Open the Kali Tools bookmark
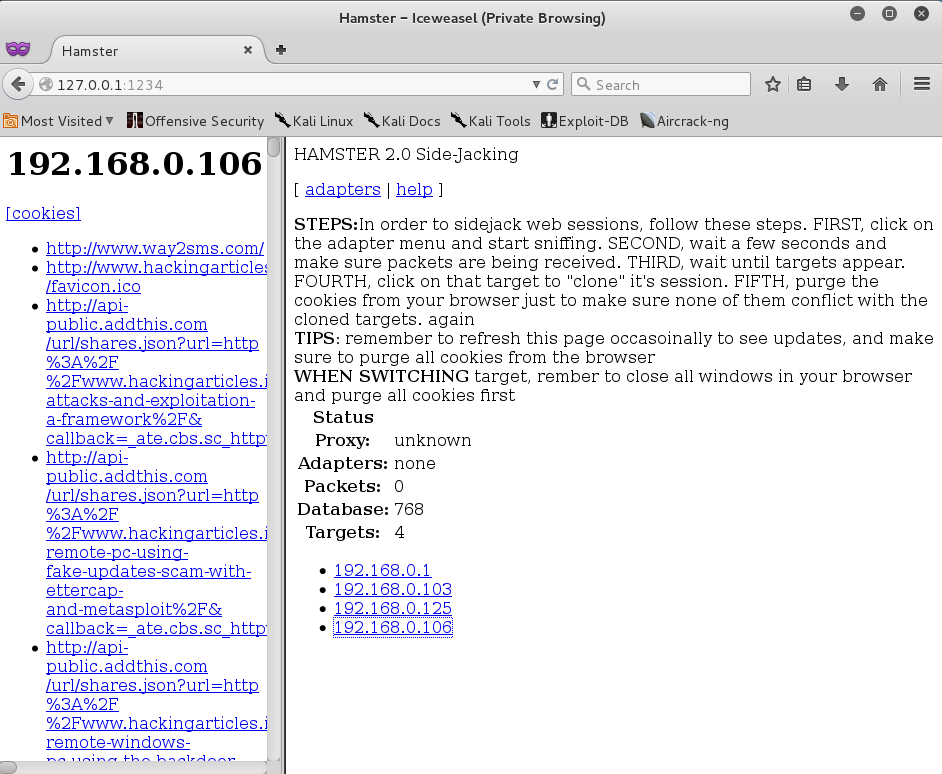The image size is (942, 774). 491,121
